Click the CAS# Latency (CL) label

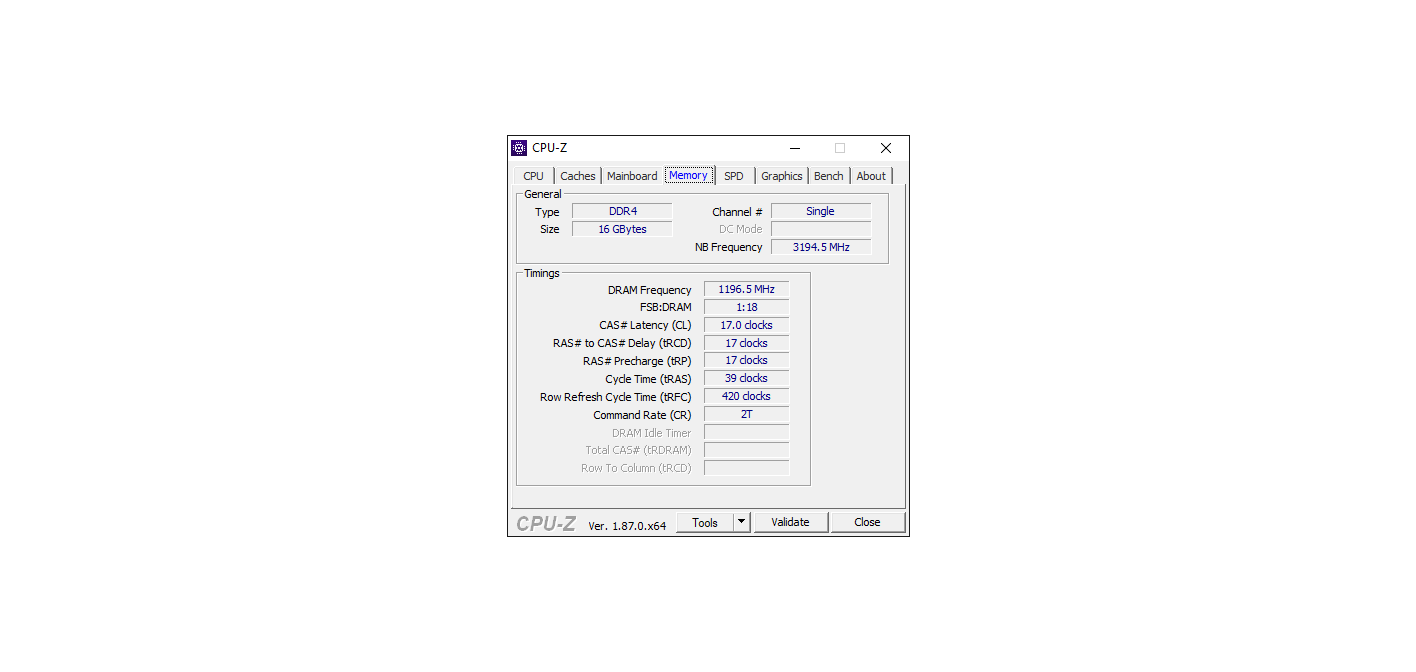645,326
